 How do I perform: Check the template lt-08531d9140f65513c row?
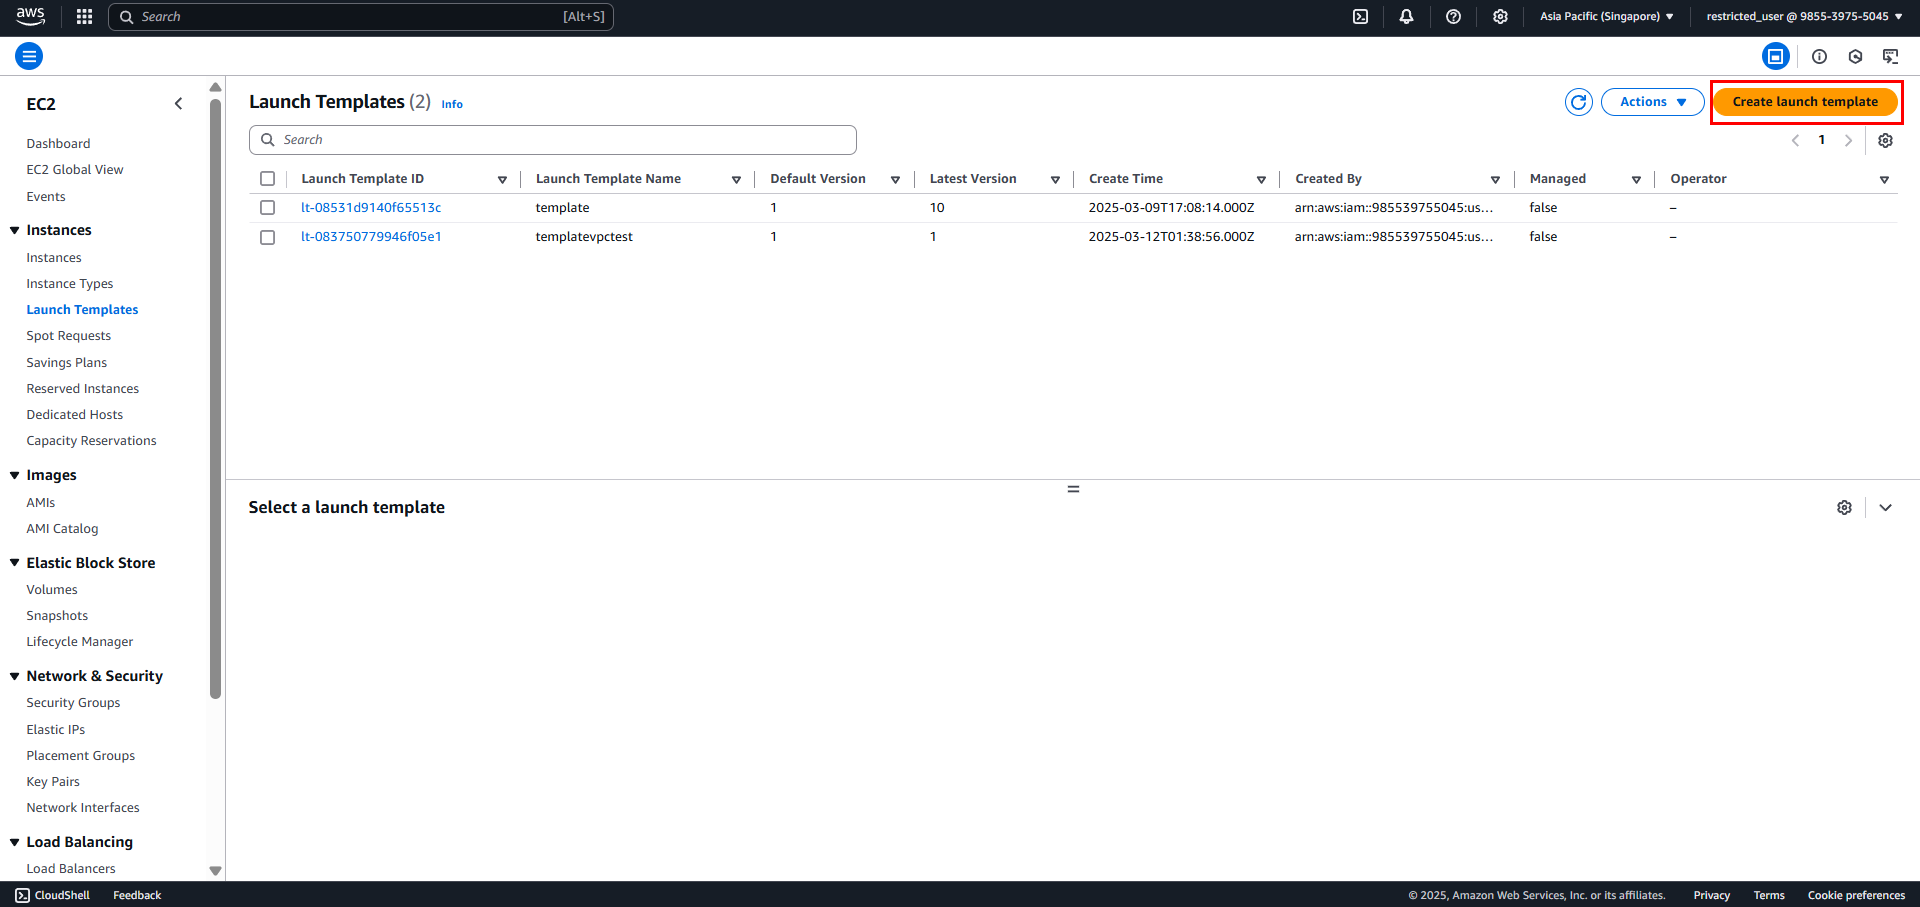pyautogui.click(x=267, y=208)
